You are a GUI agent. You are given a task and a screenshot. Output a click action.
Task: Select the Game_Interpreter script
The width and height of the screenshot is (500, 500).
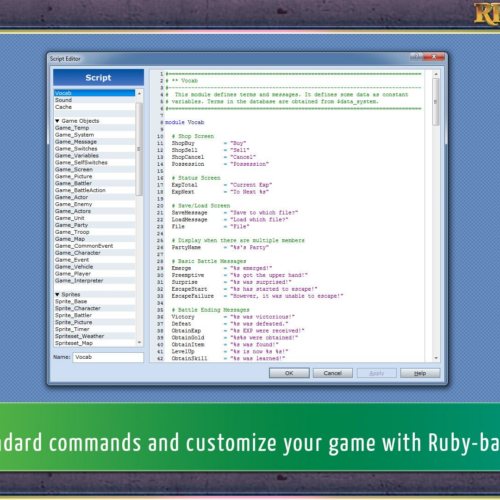(x=95, y=281)
